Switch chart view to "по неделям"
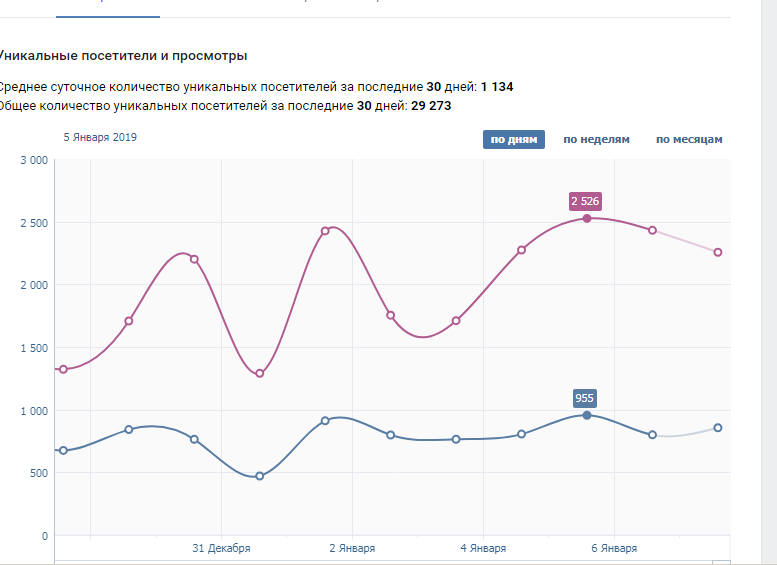The image size is (777, 565). [596, 139]
